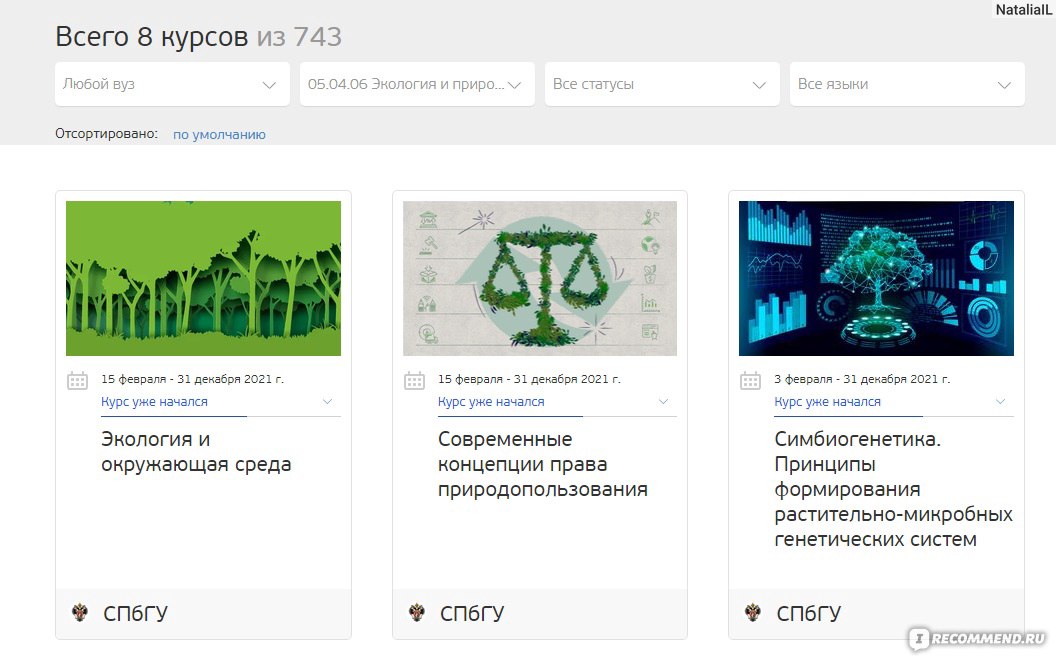Open course 'Экология и окружающая среда'
The image size is (1056, 660).
pos(196,451)
